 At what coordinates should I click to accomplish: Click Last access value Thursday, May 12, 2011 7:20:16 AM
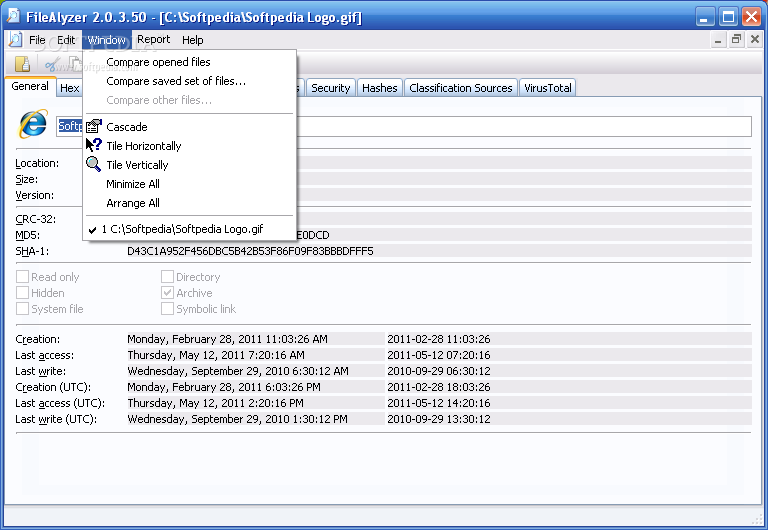216,355
